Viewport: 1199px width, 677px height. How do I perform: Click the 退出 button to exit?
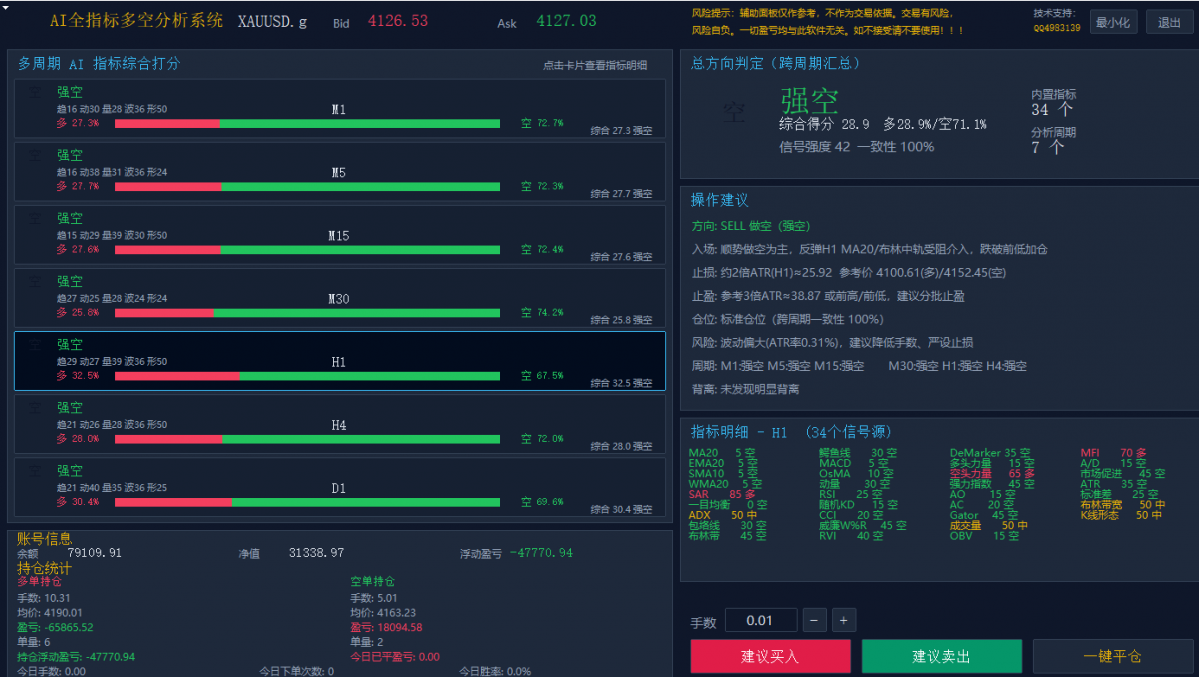1169,22
